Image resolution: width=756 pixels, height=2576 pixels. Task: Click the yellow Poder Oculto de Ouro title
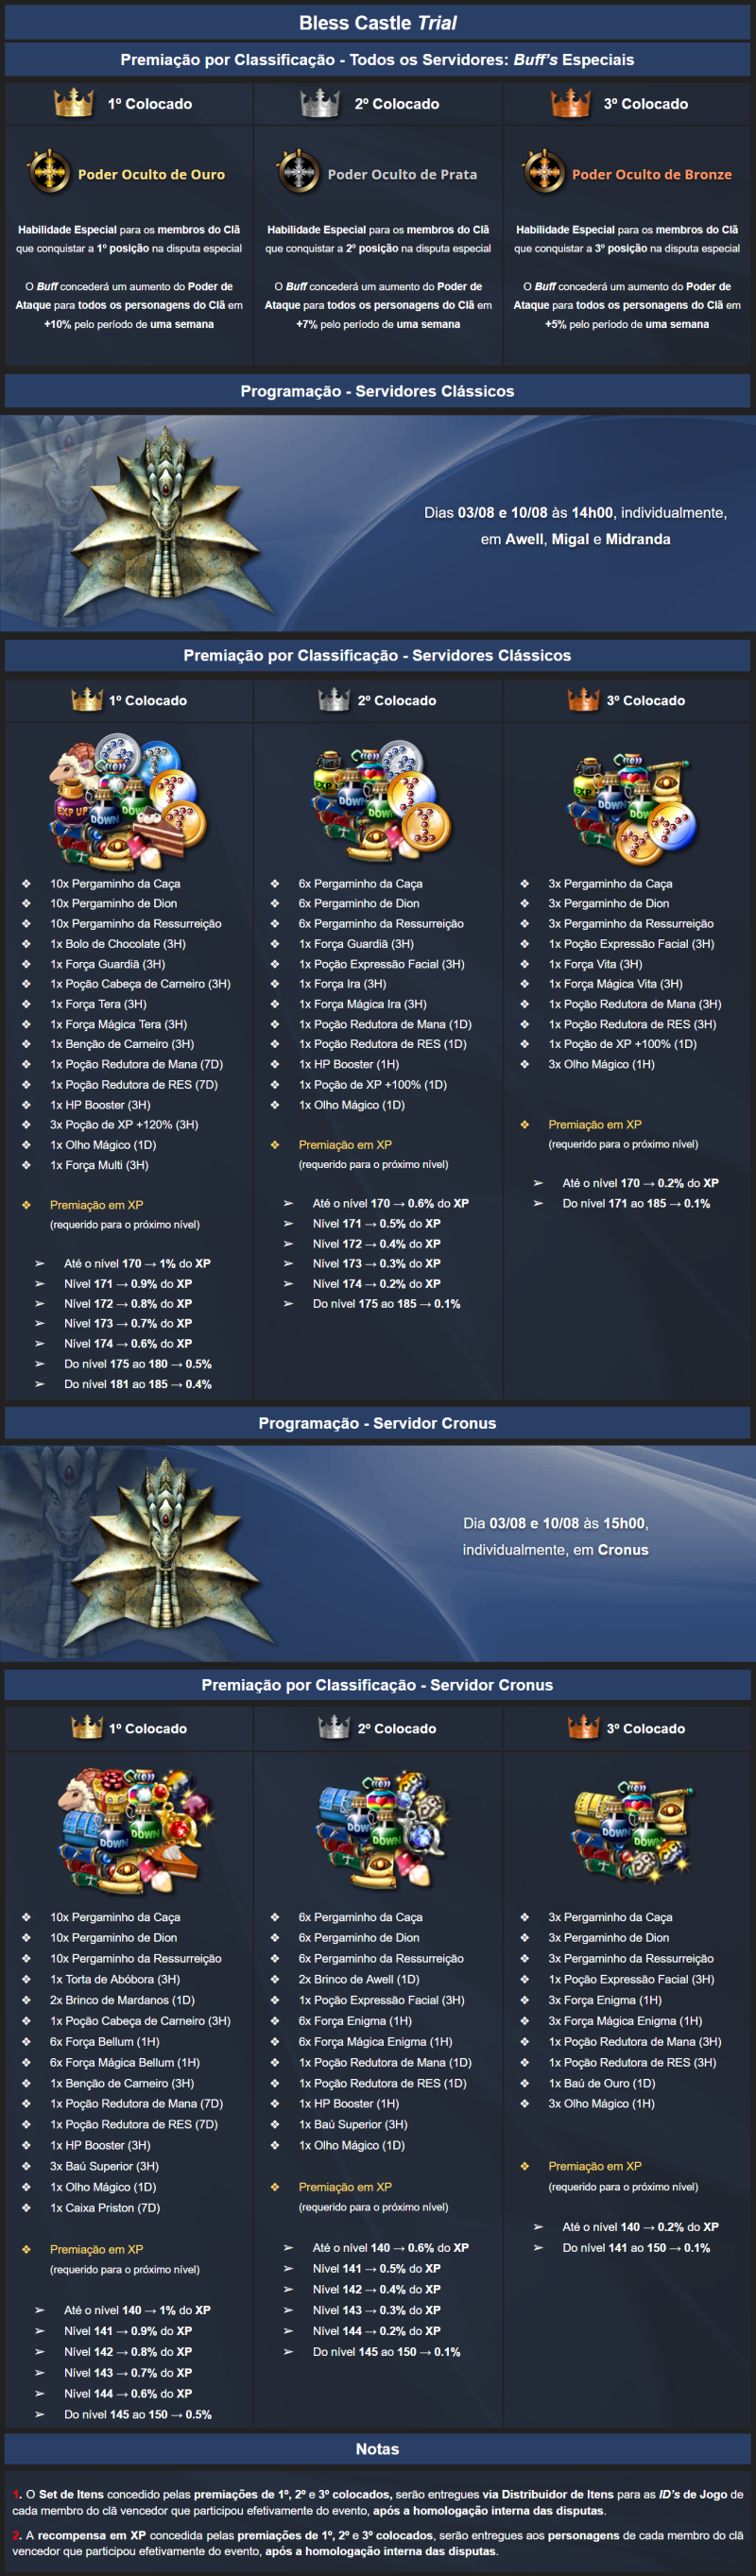point(151,174)
